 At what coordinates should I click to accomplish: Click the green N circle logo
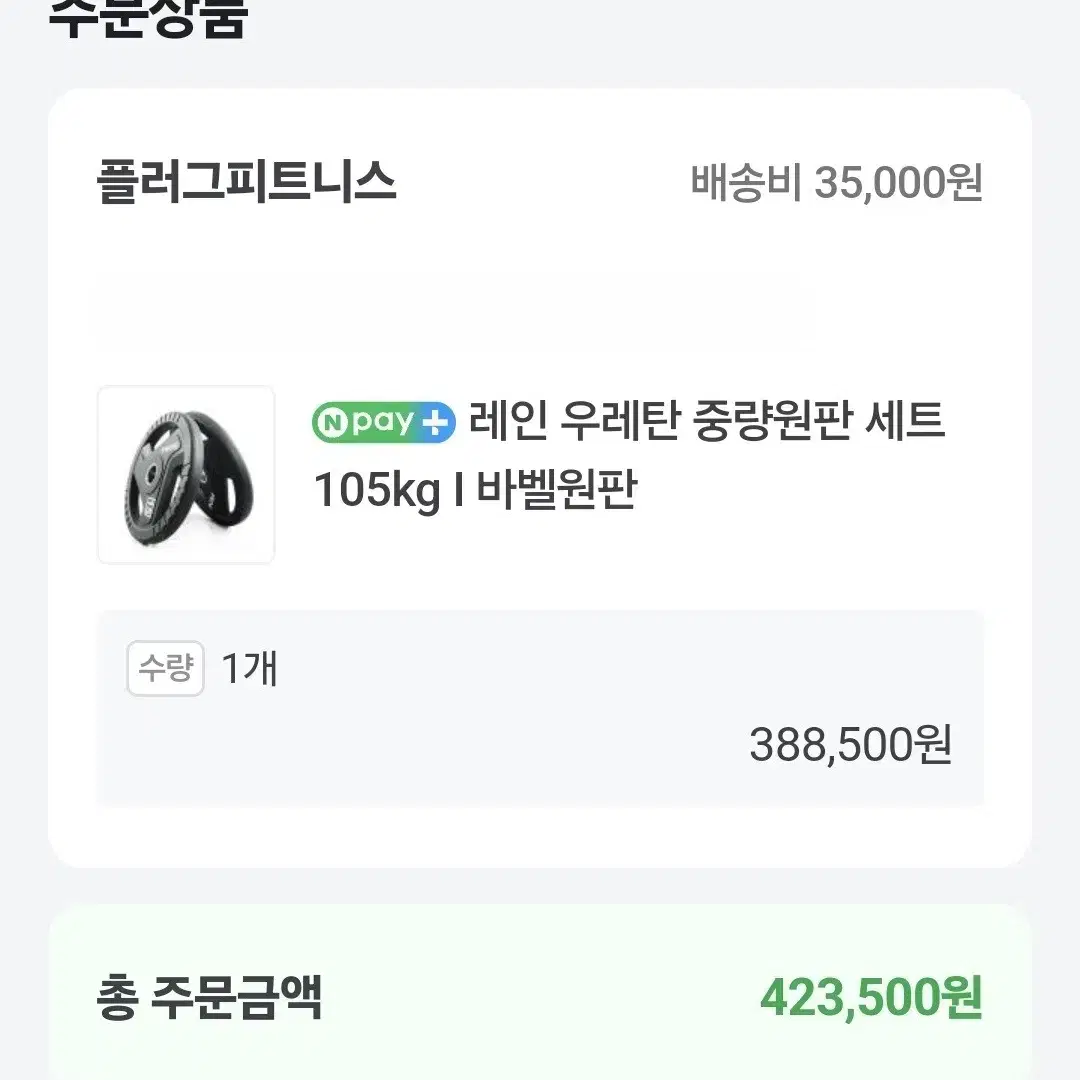pos(333,422)
